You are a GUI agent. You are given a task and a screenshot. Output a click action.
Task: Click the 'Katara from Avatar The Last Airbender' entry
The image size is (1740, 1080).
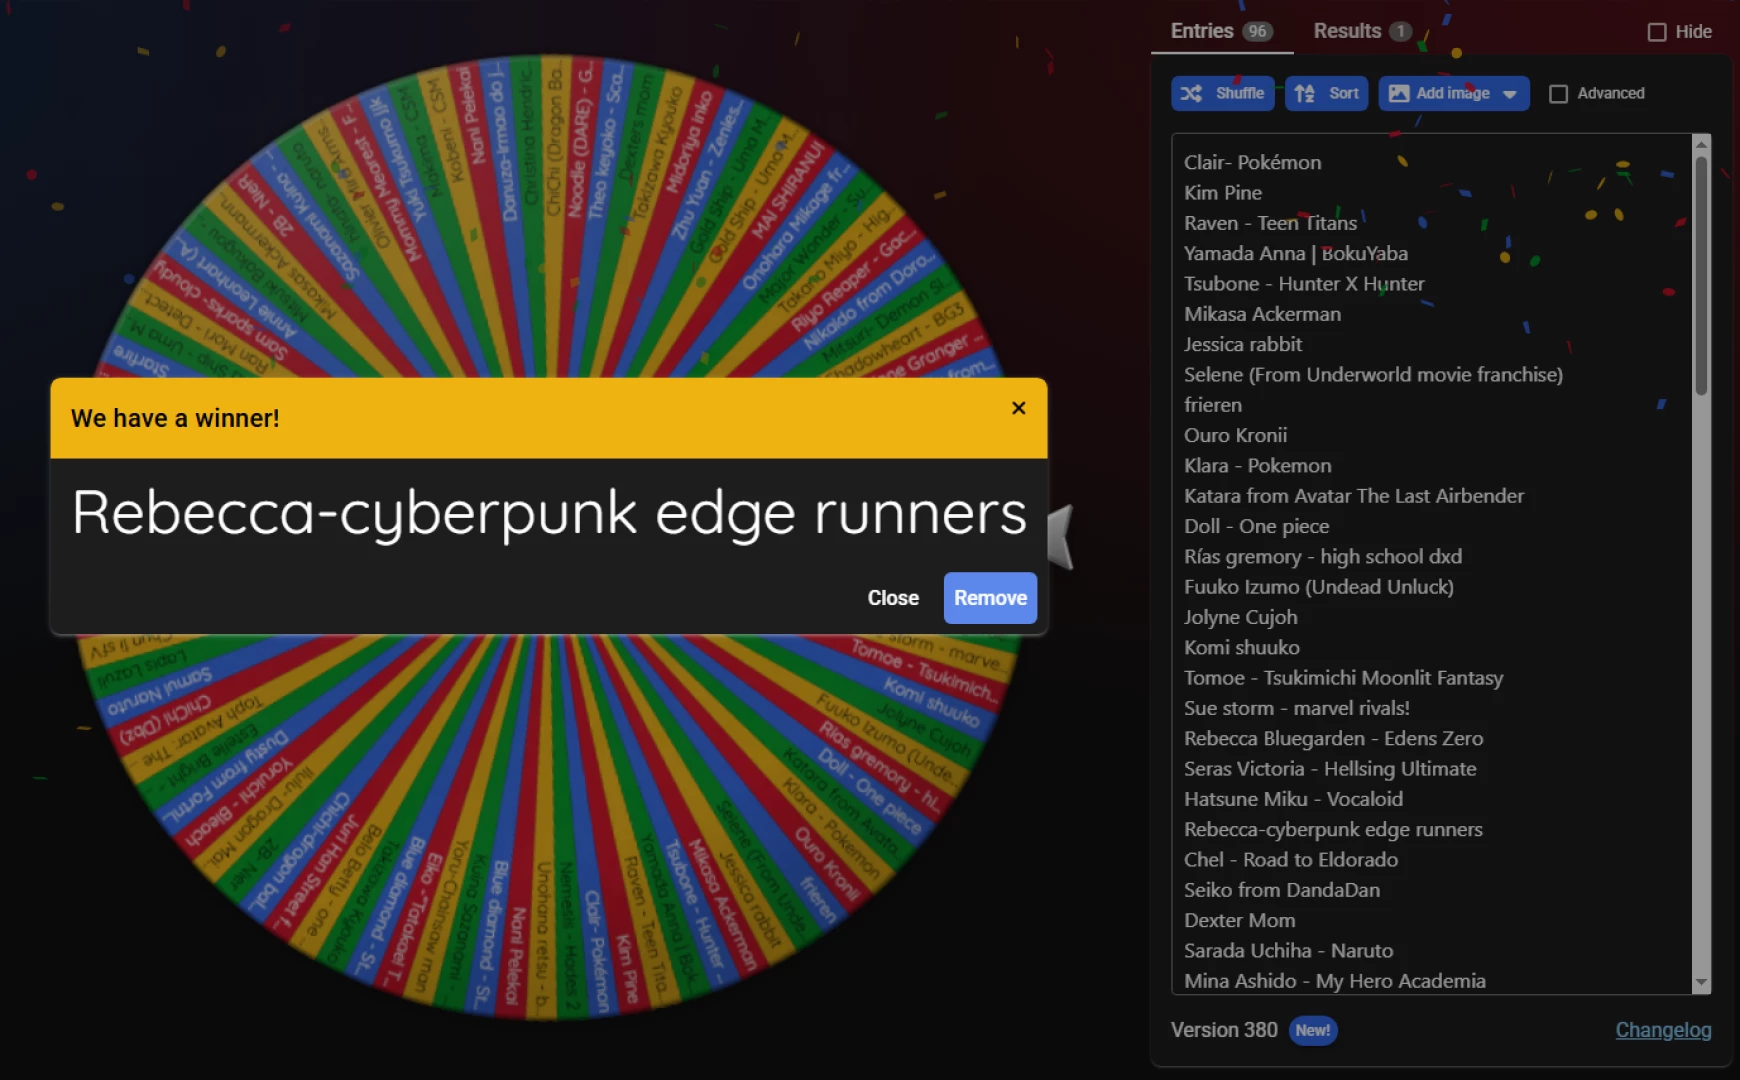1354,496
